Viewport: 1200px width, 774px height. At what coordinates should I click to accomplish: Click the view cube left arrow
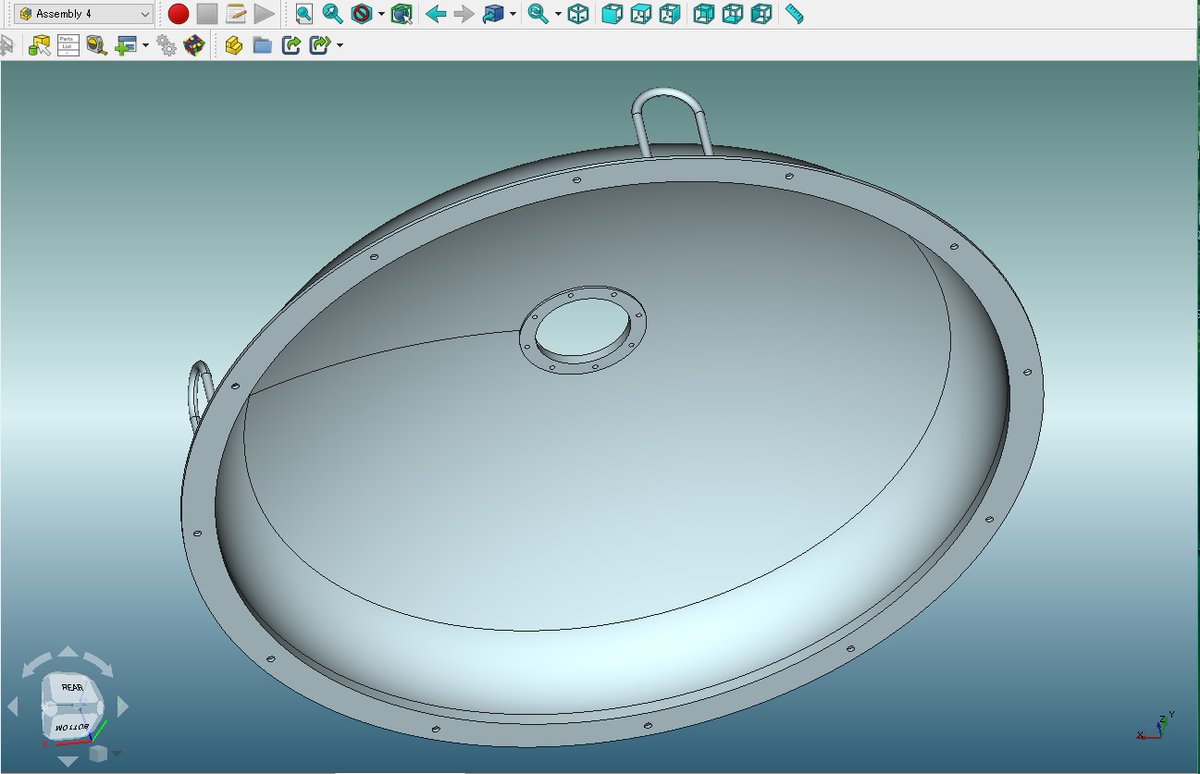pyautogui.click(x=12, y=707)
